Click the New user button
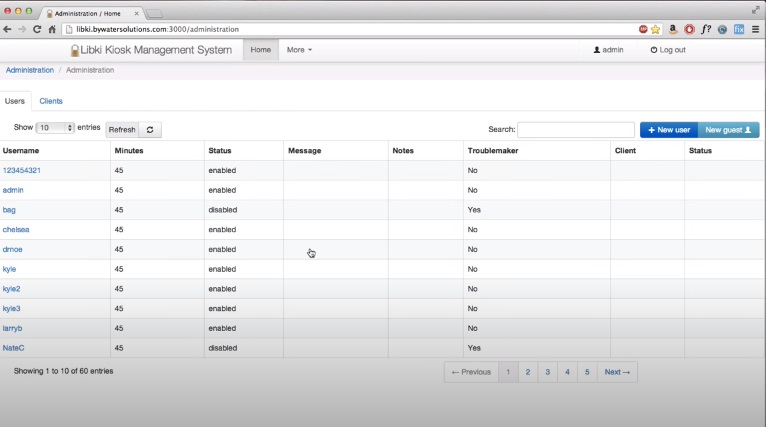Viewport: 766px width, 427px height. click(668, 130)
